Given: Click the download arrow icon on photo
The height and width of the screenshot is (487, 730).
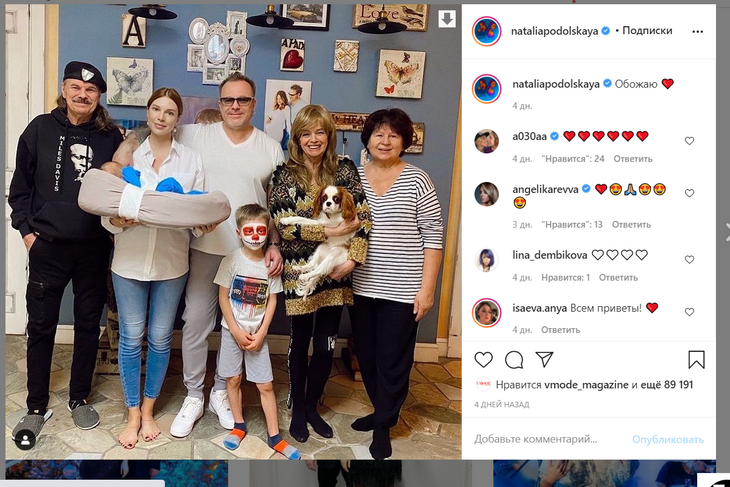Looking at the screenshot, I should [447, 19].
